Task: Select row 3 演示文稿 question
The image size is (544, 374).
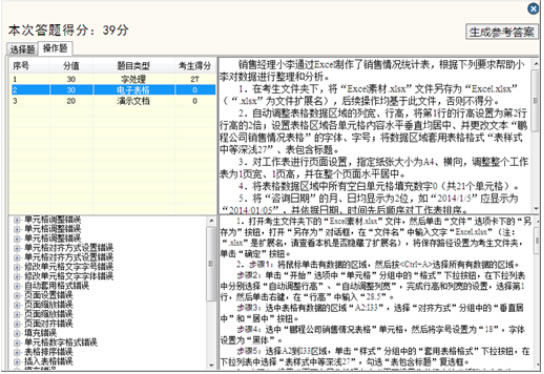Action: coord(113,101)
